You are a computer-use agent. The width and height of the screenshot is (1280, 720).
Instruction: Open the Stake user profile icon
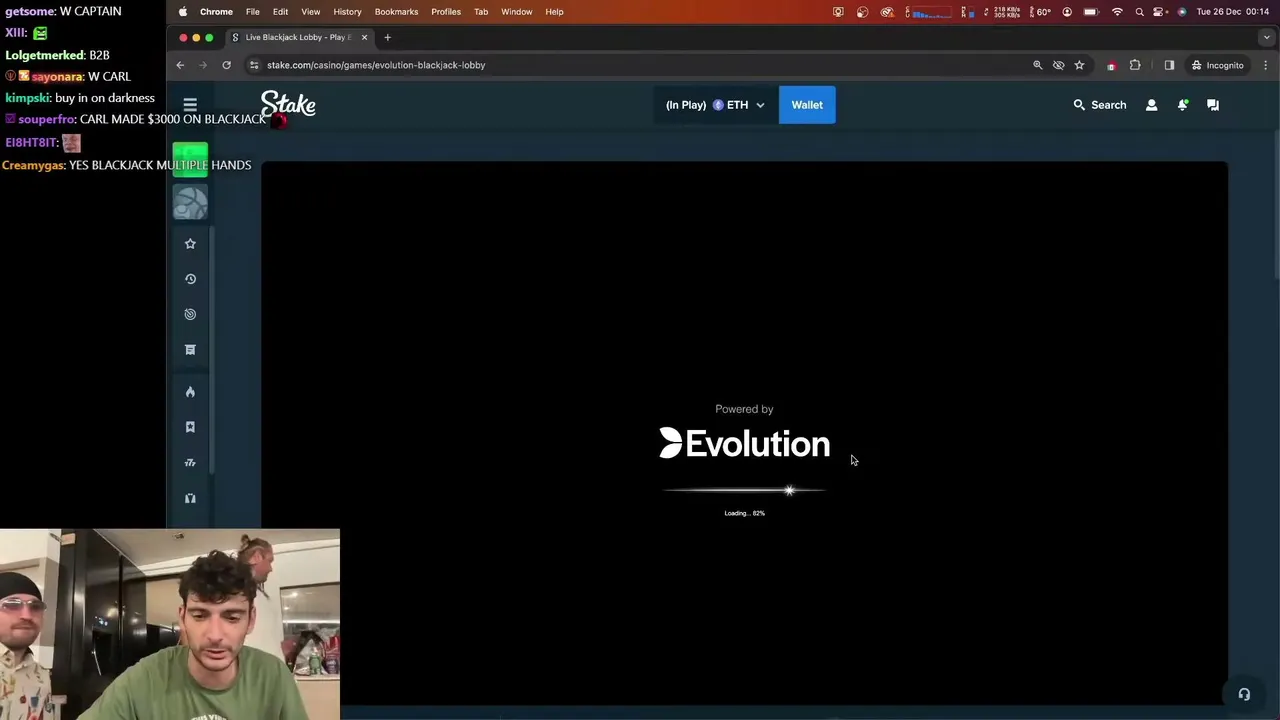pyautogui.click(x=1151, y=105)
